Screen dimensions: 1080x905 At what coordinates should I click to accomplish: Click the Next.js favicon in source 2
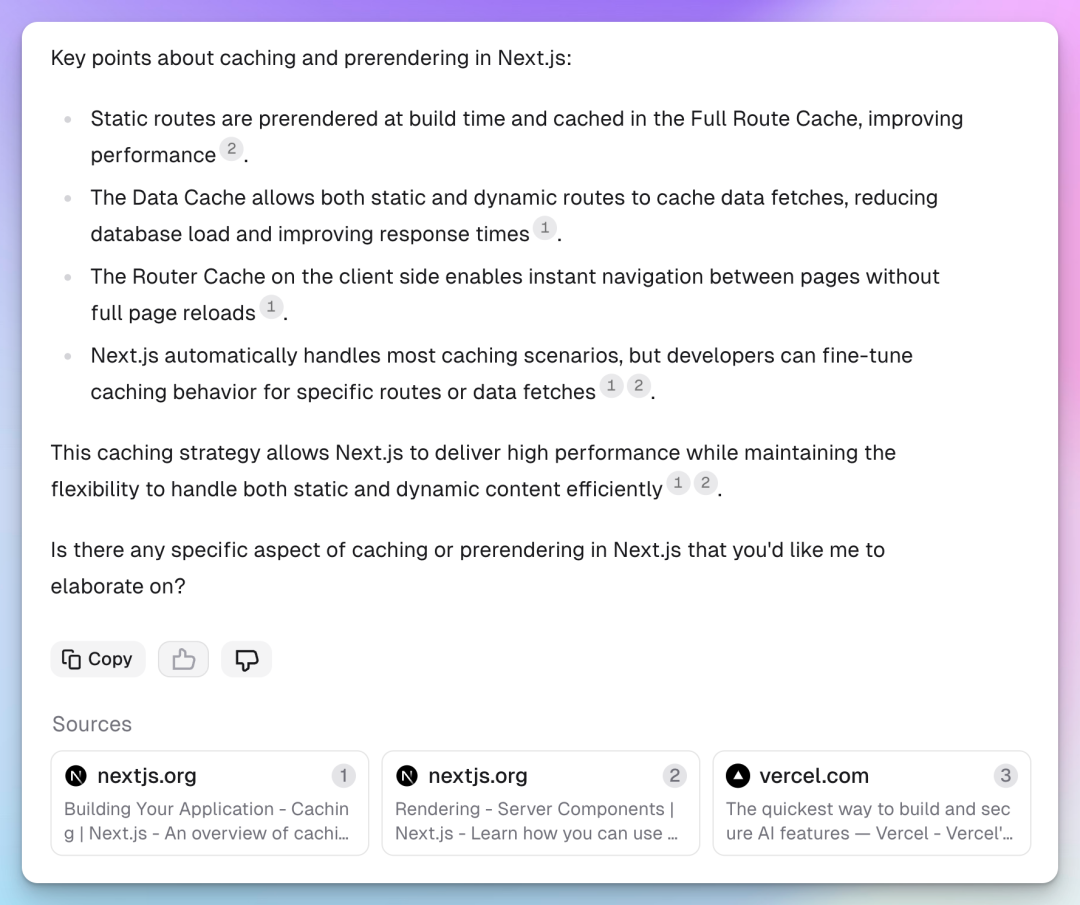click(x=407, y=776)
